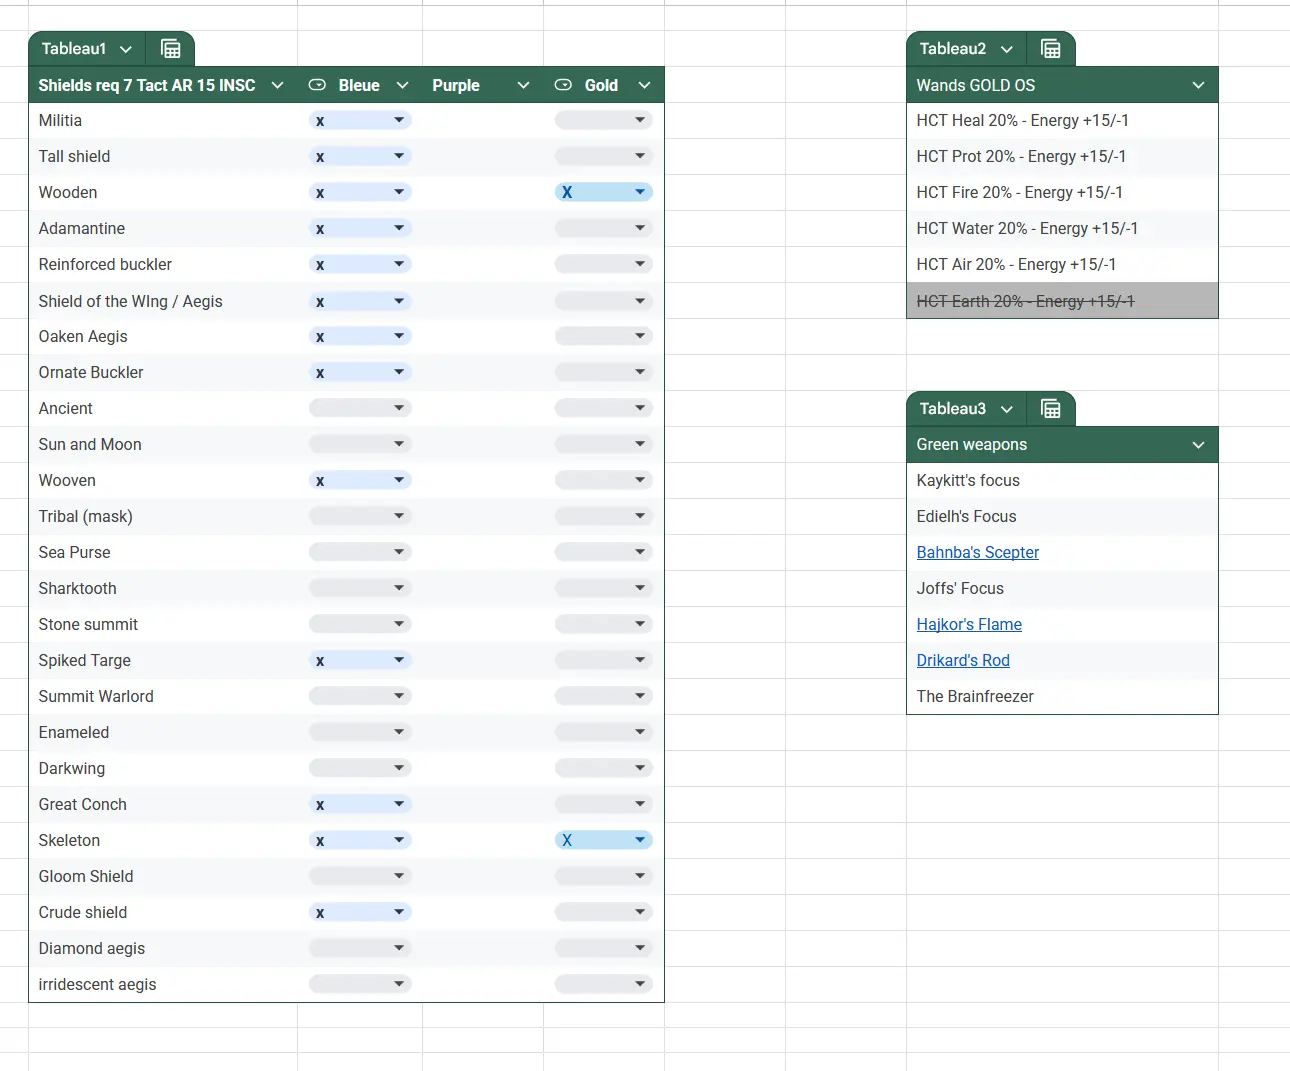Select the Gloom Shield cell
This screenshot has width=1290, height=1071.
(x=163, y=876)
